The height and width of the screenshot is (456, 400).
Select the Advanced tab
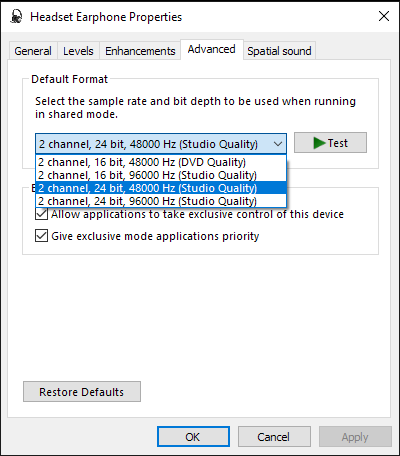[212, 49]
